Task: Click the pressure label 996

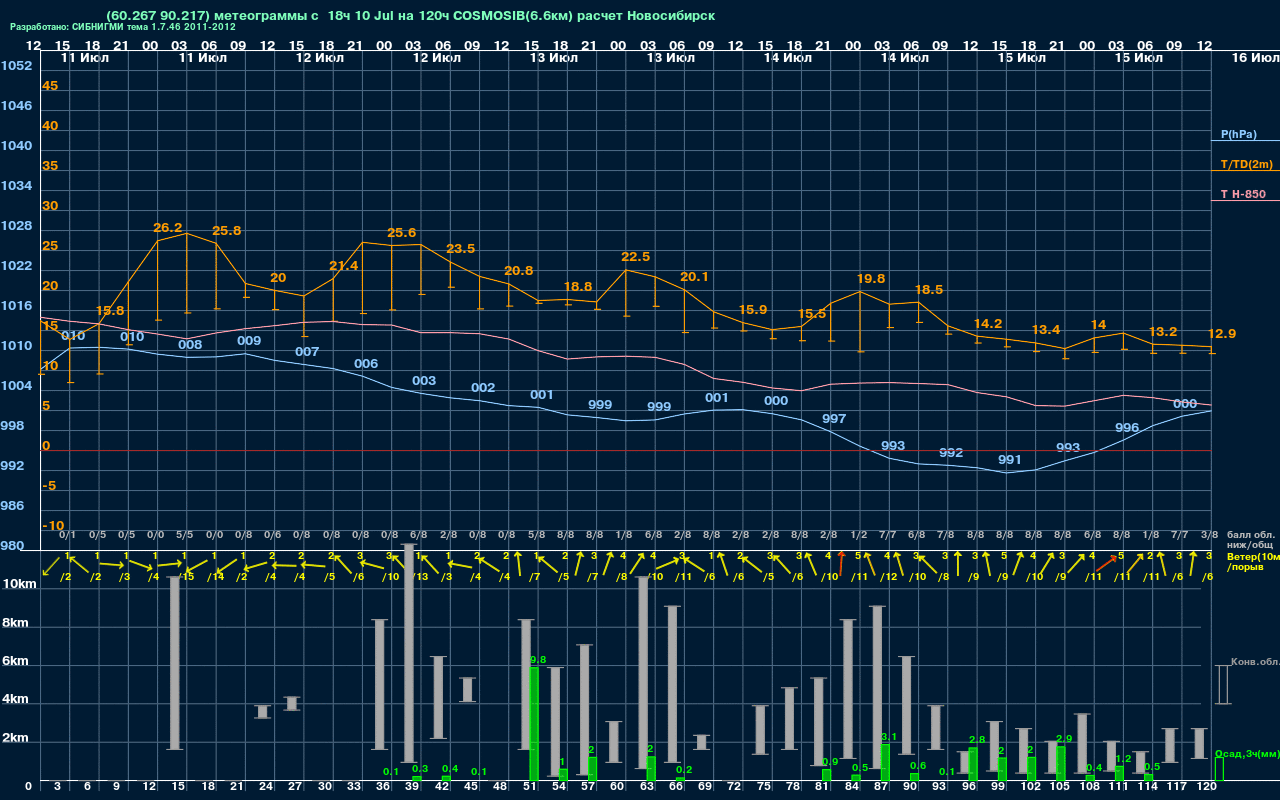Action: pos(1127,427)
